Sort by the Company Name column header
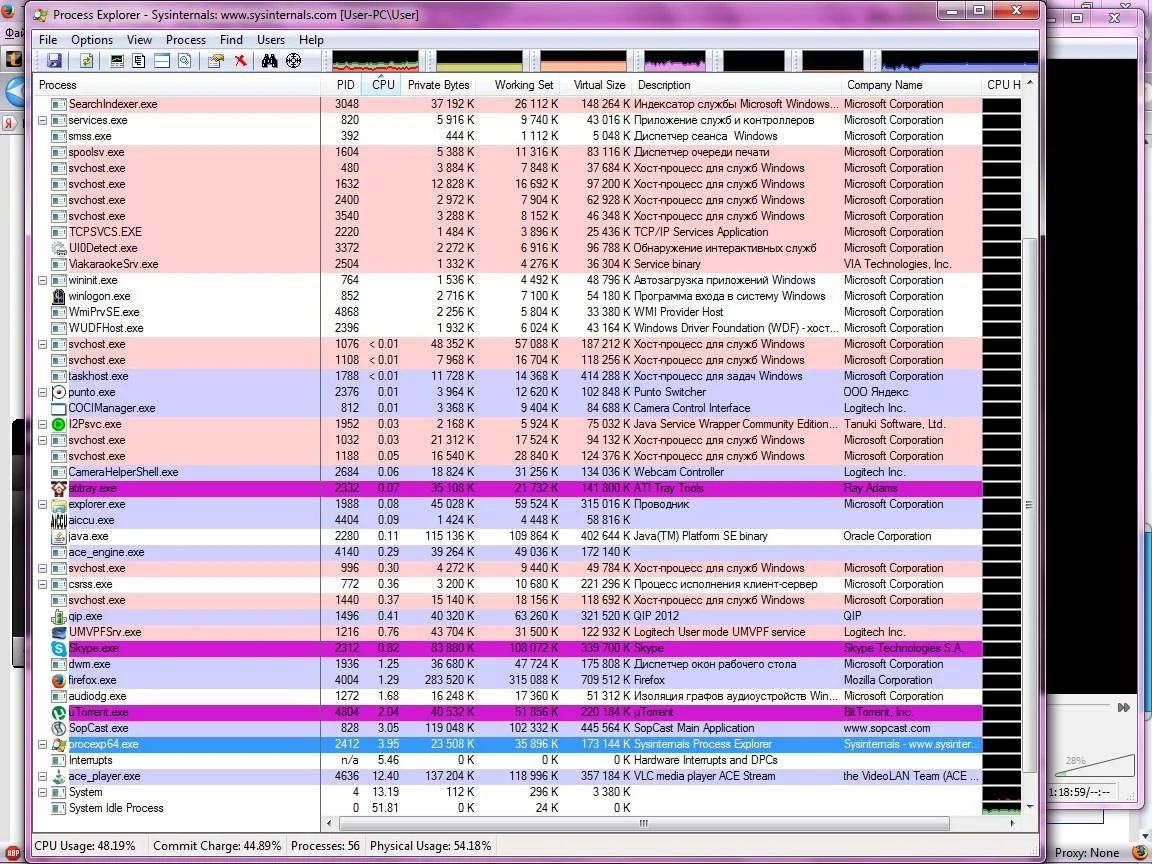This screenshot has height=864, width=1152. 884,85
